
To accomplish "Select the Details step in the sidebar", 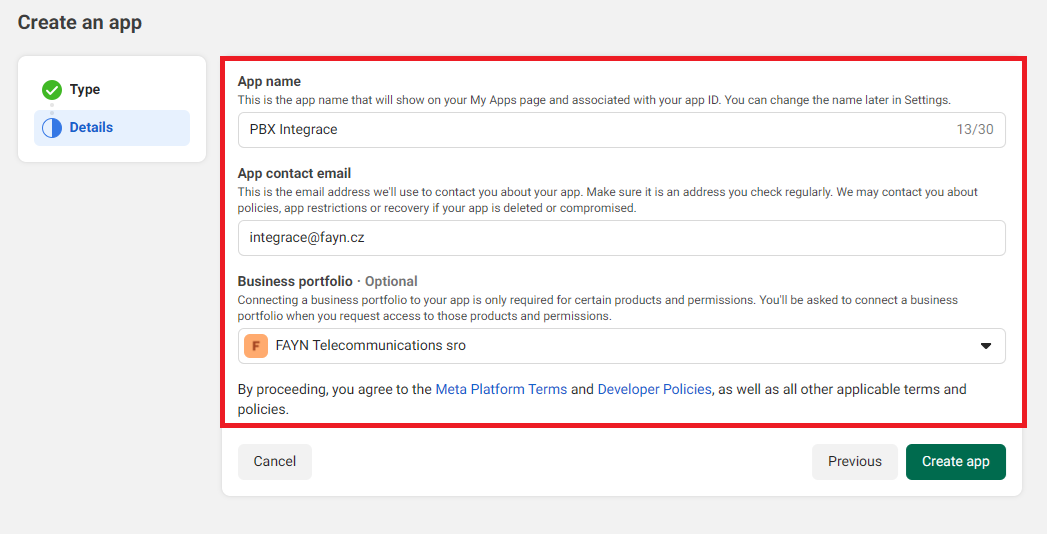I will point(91,128).
